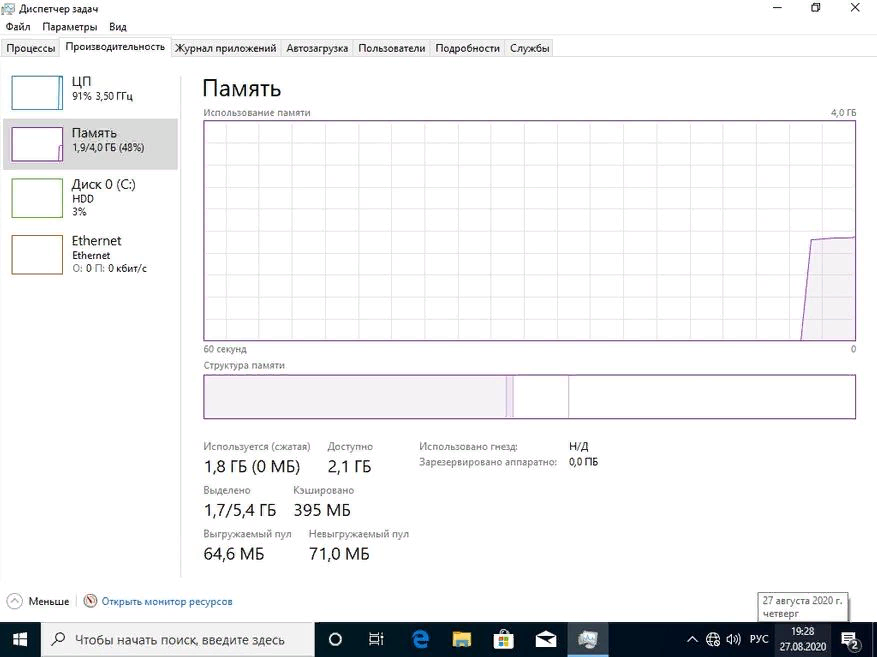The width and height of the screenshot is (877, 657).
Task: Click the memory composition bar
Action: point(529,396)
